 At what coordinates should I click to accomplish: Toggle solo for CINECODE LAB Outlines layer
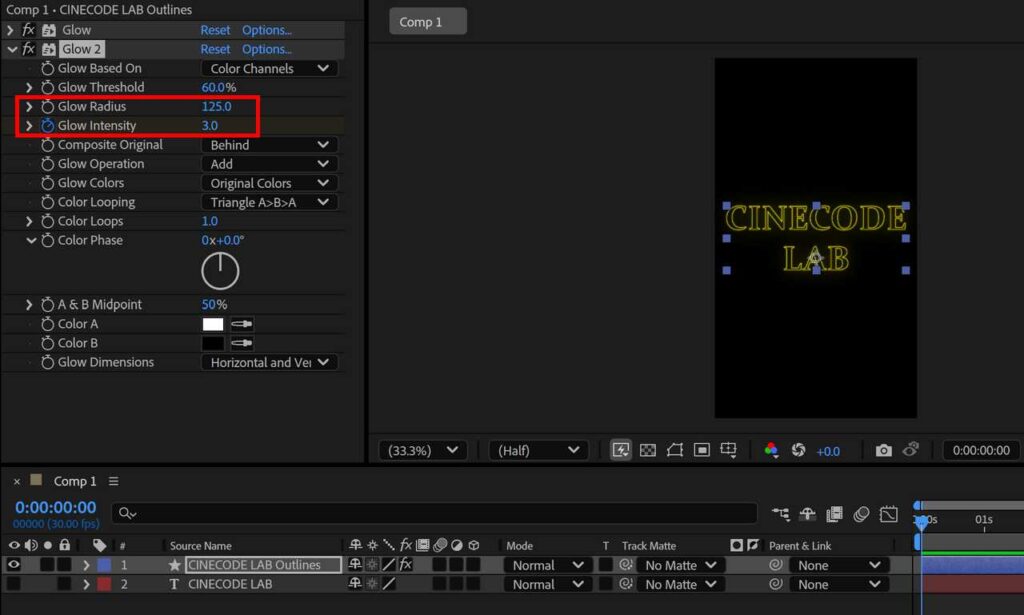point(47,564)
